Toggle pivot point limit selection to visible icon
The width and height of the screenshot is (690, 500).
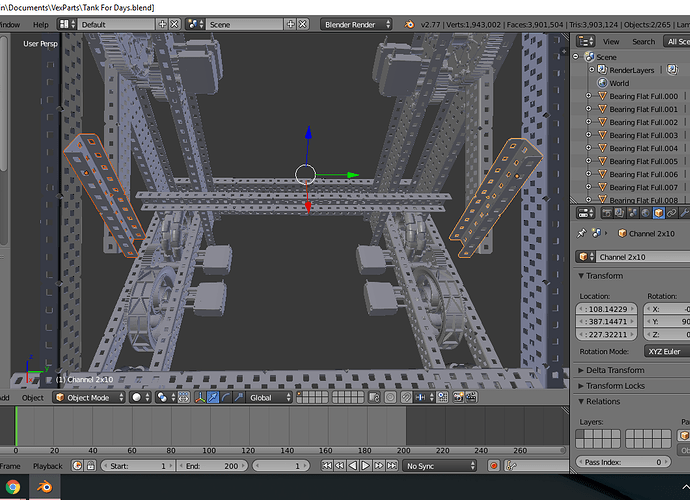tap(184, 397)
